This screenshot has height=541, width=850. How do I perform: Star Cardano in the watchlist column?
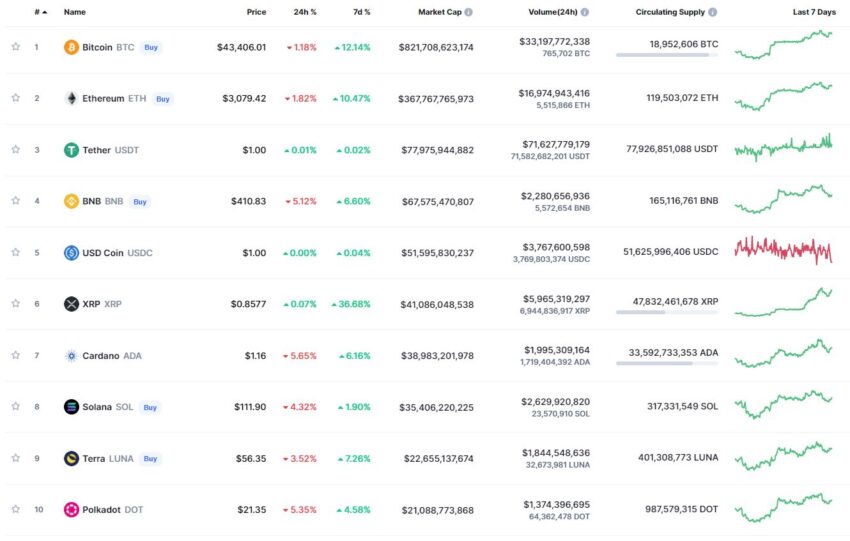tap(16, 355)
